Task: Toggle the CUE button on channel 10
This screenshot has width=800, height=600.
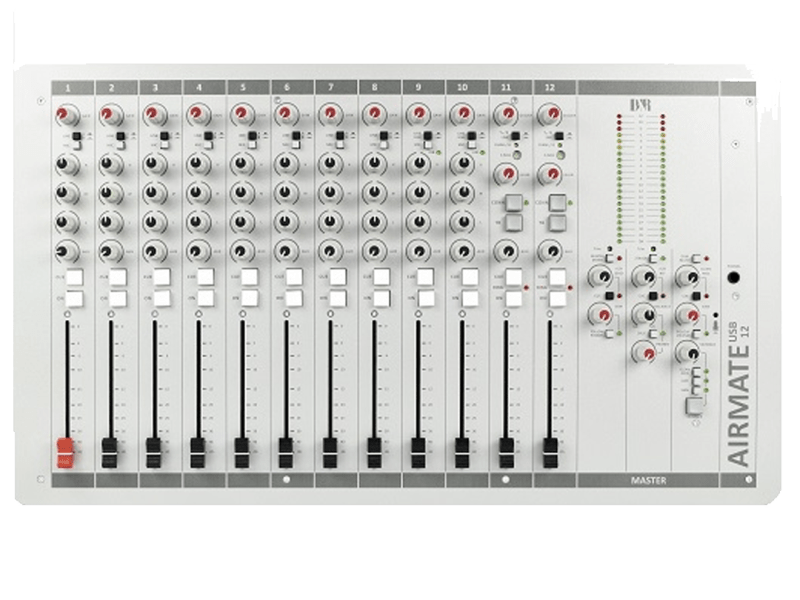Action: [x=469, y=277]
